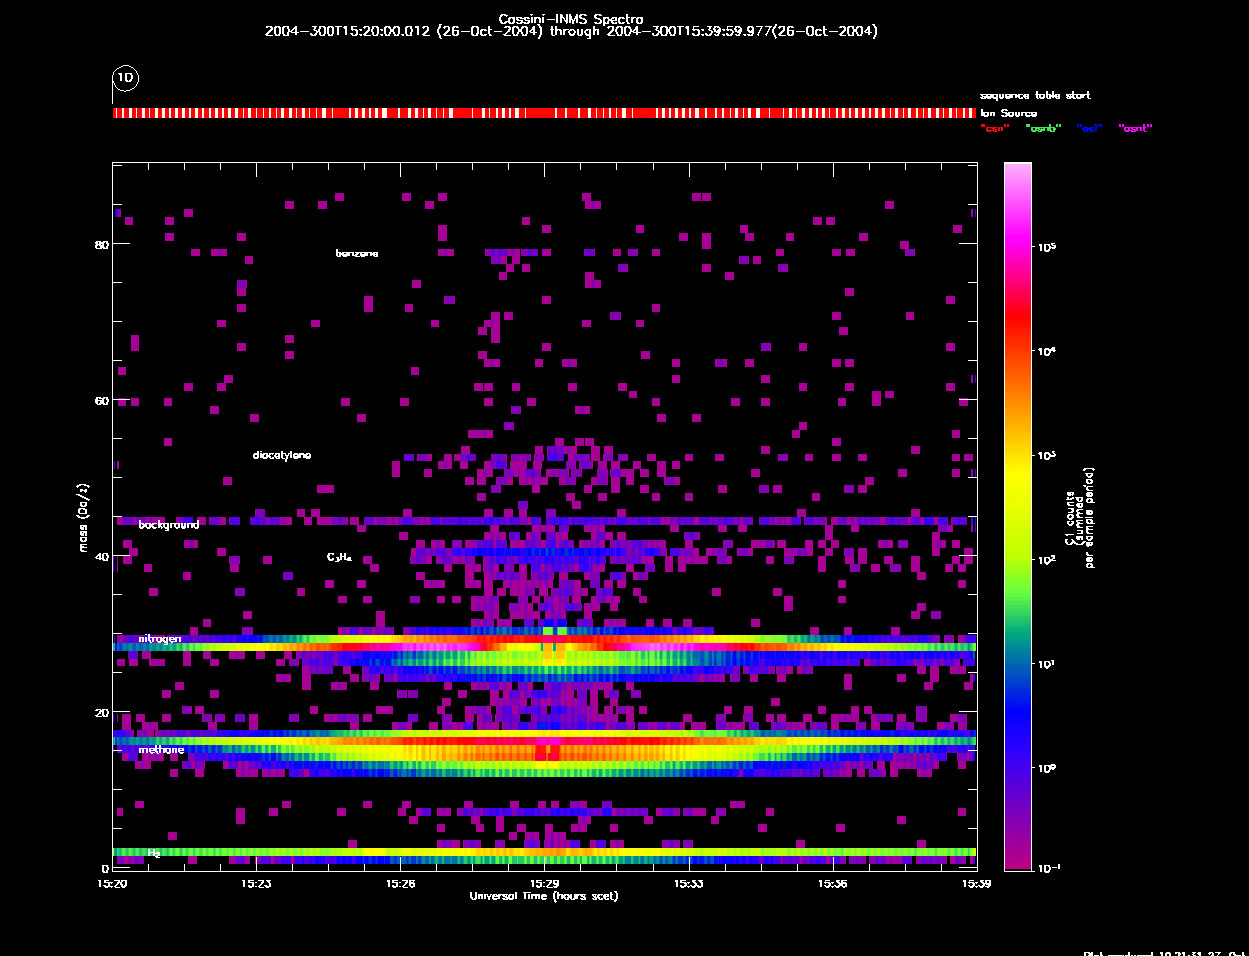Click the diacetylene annotation label
This screenshot has height=956, width=1249.
282,456
